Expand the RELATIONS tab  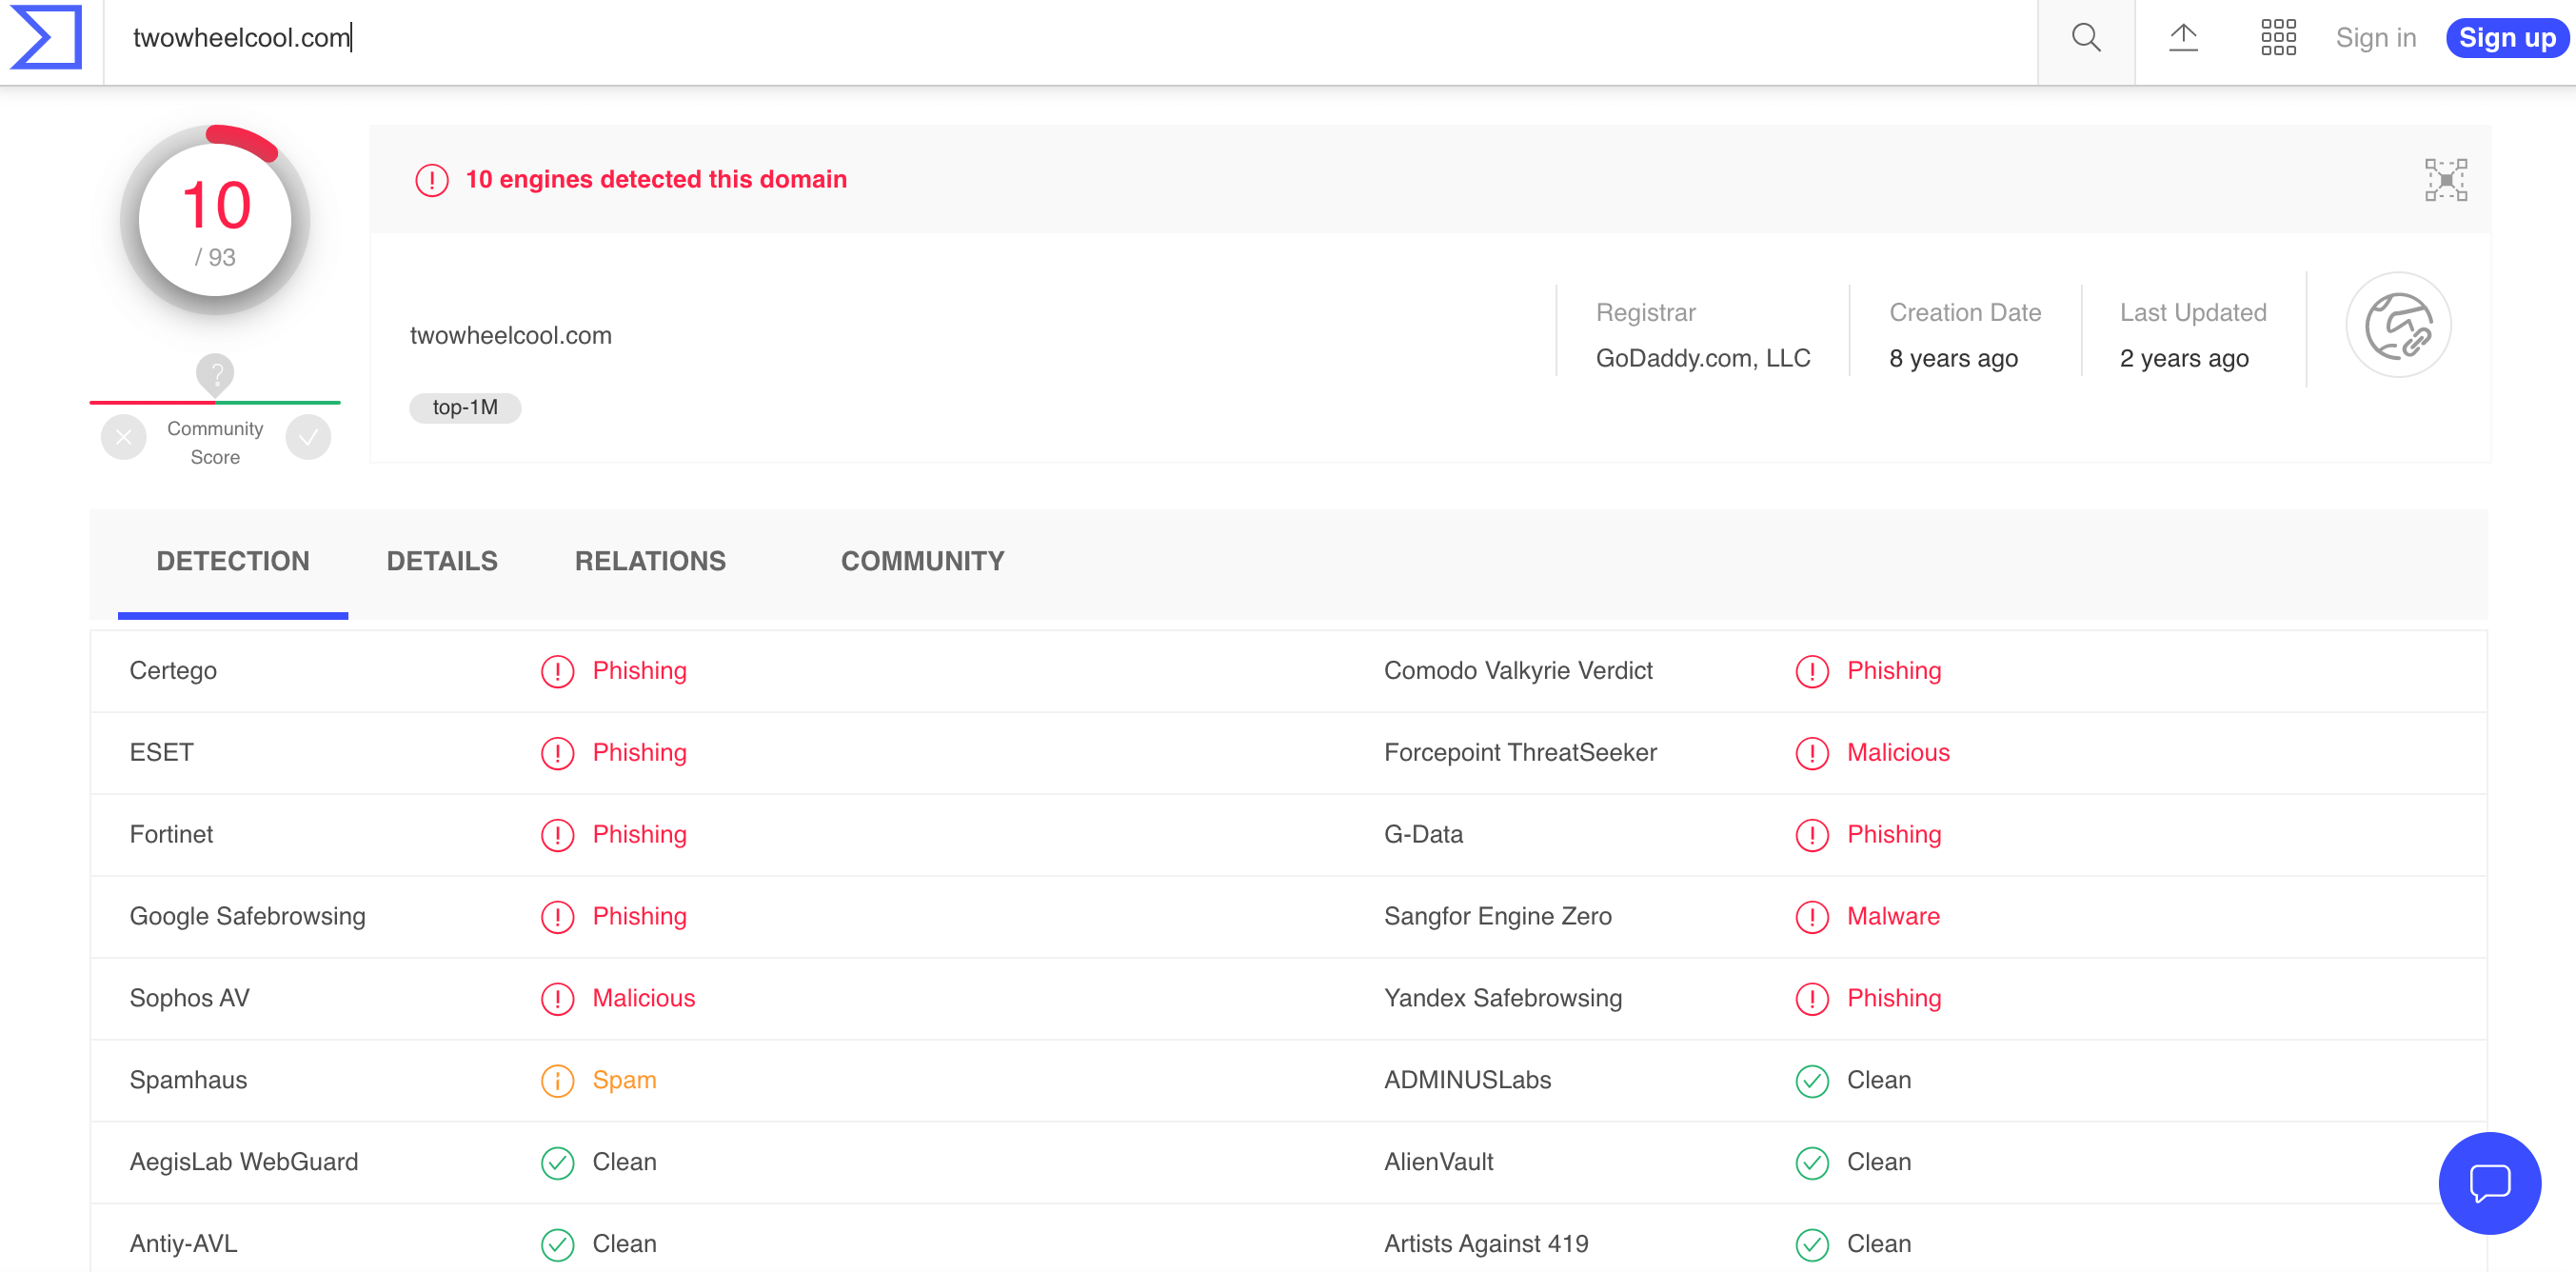(x=650, y=561)
